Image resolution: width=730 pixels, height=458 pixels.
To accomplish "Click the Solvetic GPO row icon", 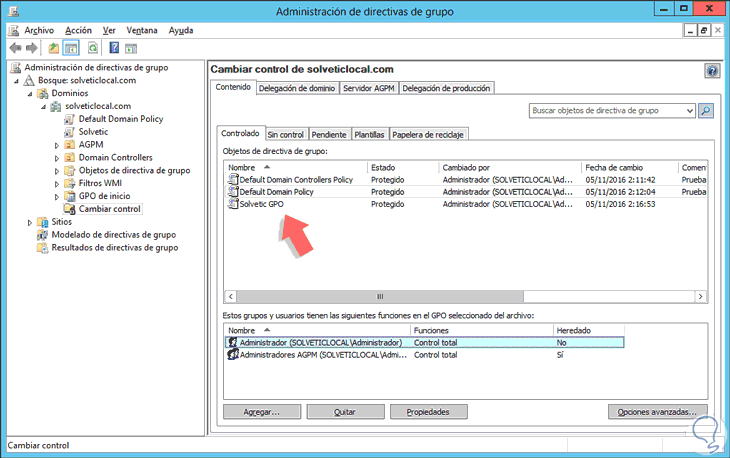I will [x=232, y=204].
